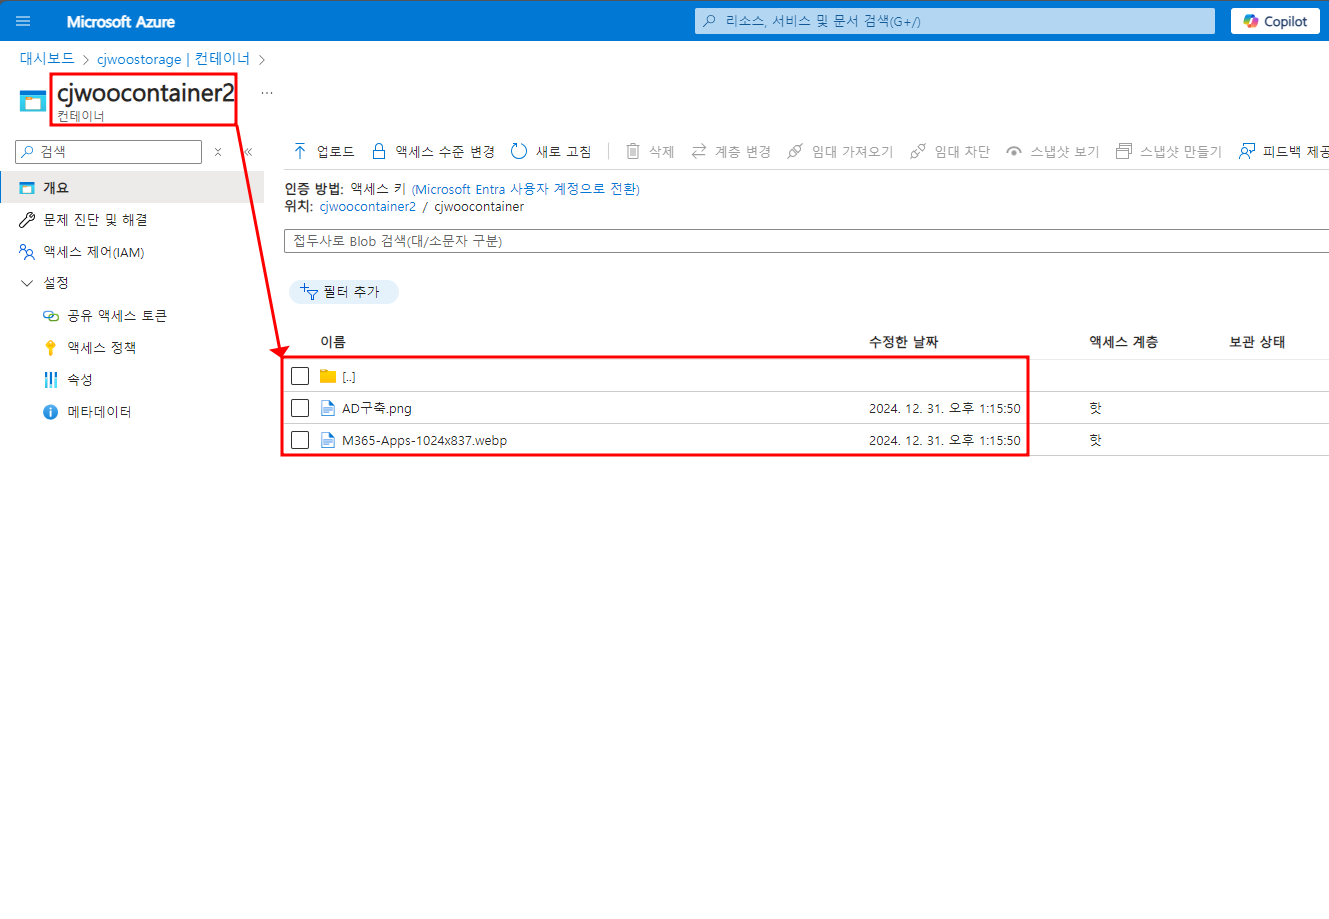Click the Microsoft Azure home logo text
1329x919 pixels.
[x=121, y=21]
